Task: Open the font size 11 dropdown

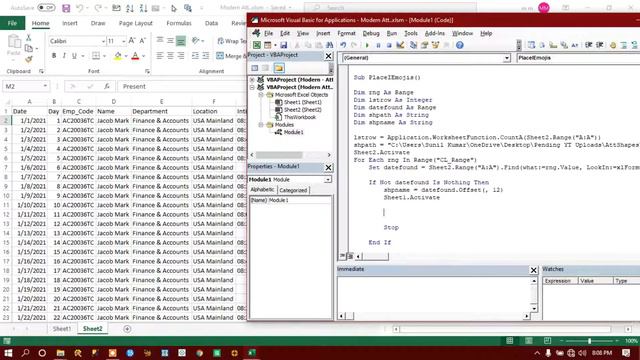Action: click(x=123, y=41)
